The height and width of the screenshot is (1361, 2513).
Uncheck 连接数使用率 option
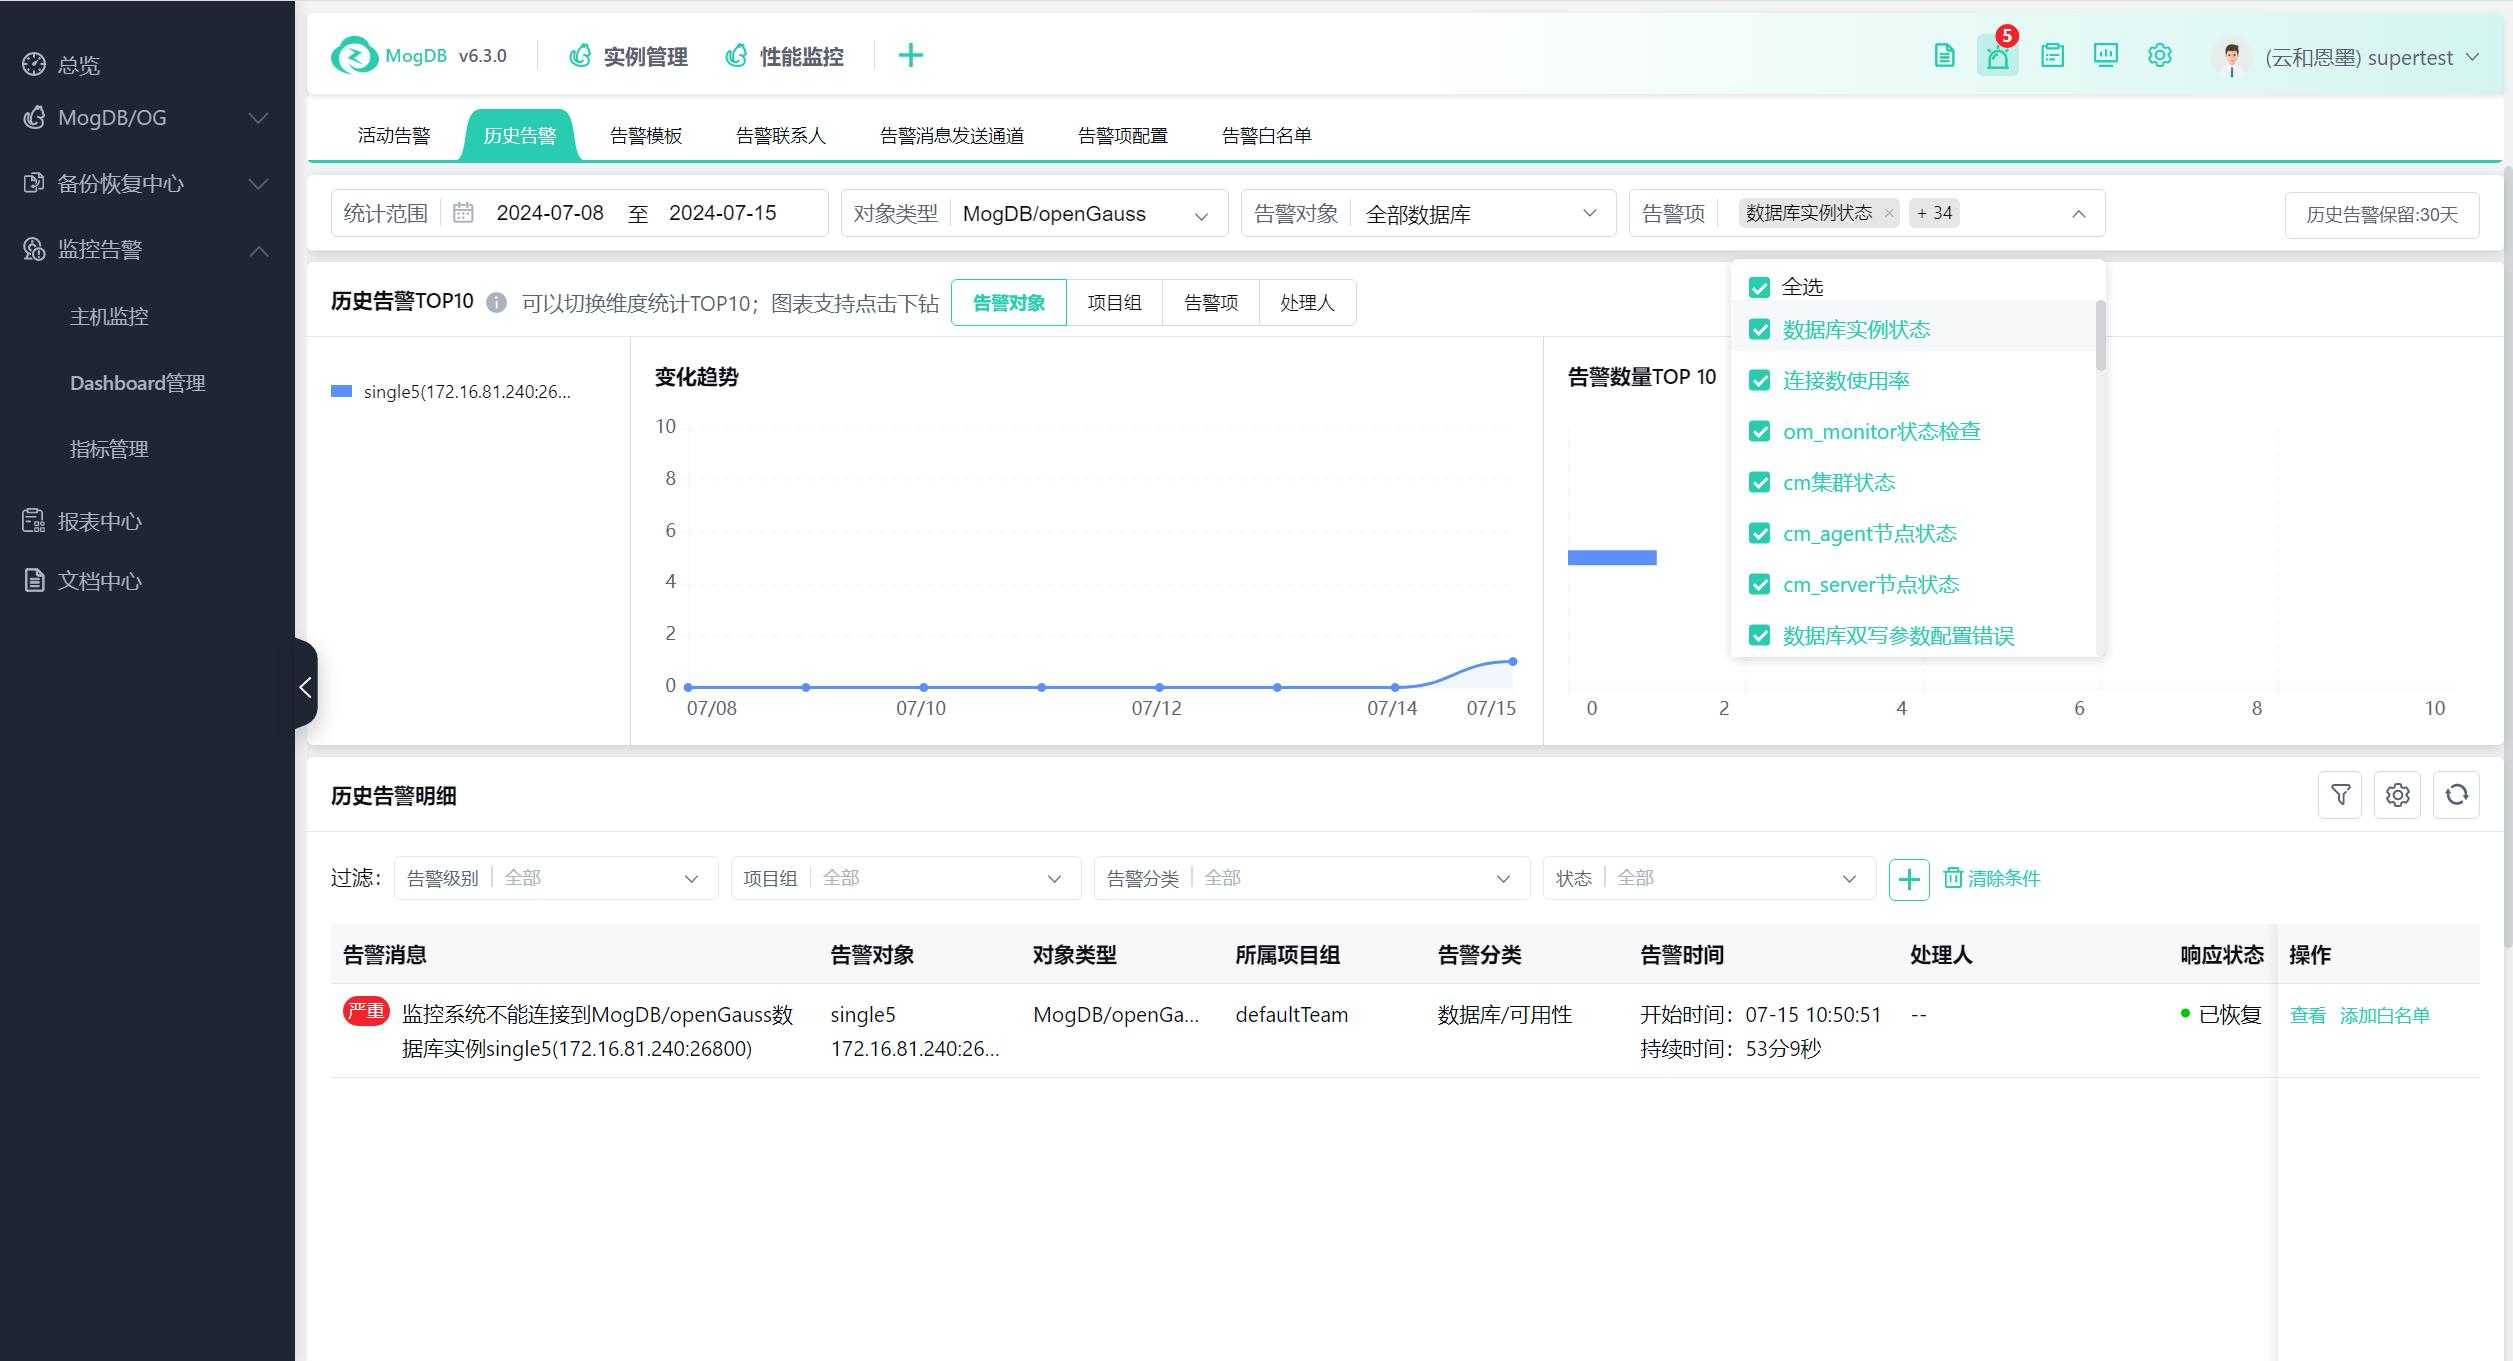click(x=1759, y=381)
